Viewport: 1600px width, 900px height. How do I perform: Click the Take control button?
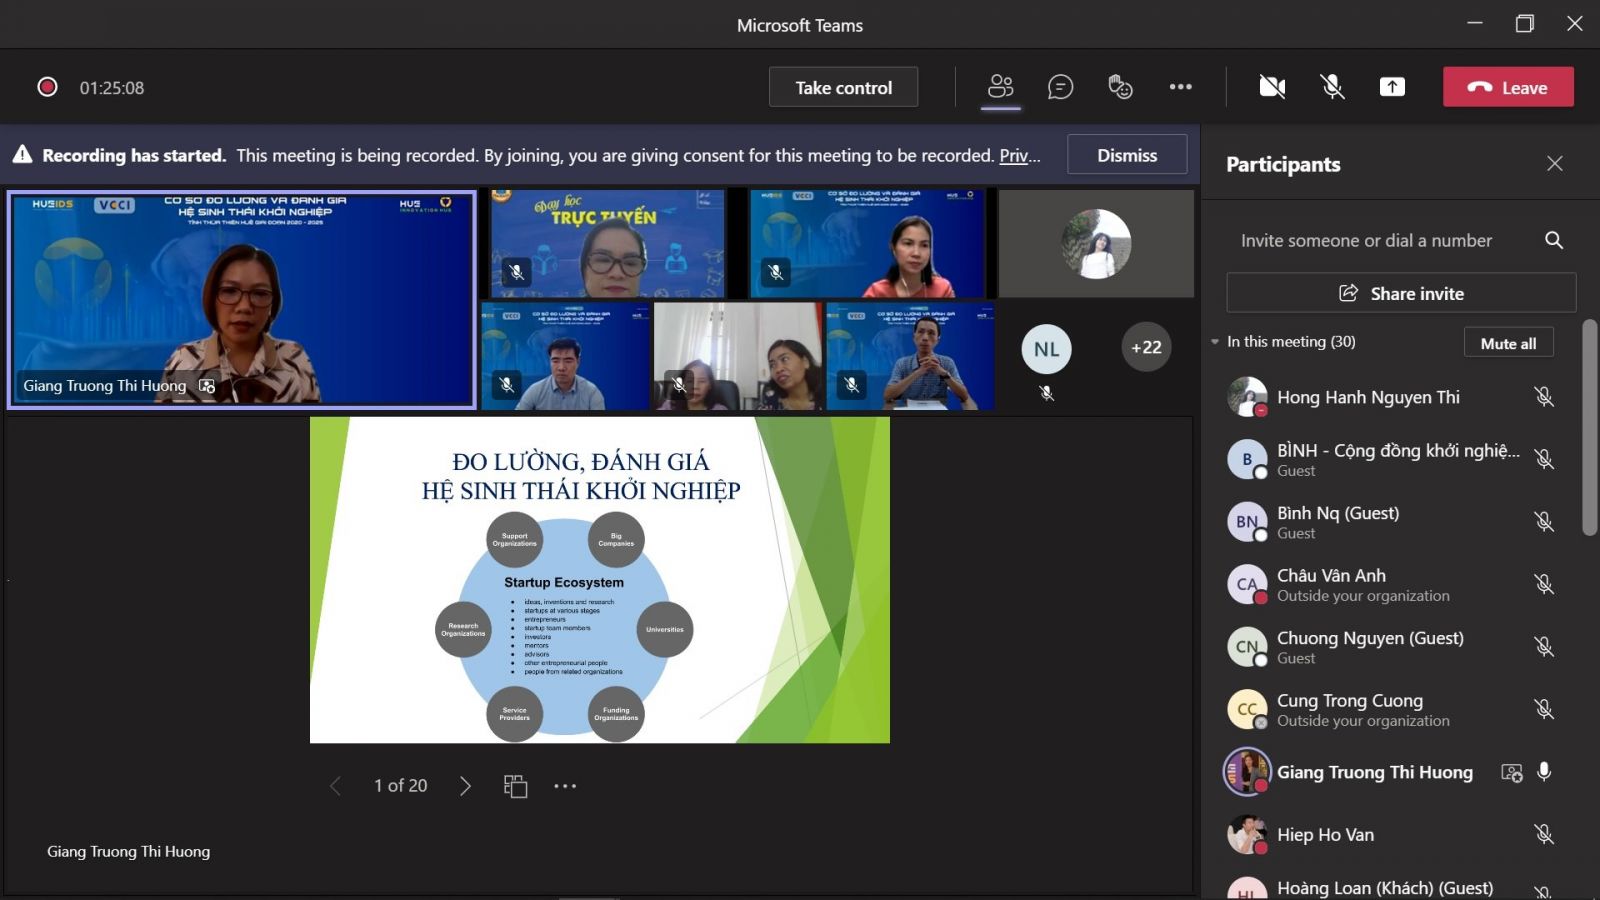coord(843,87)
